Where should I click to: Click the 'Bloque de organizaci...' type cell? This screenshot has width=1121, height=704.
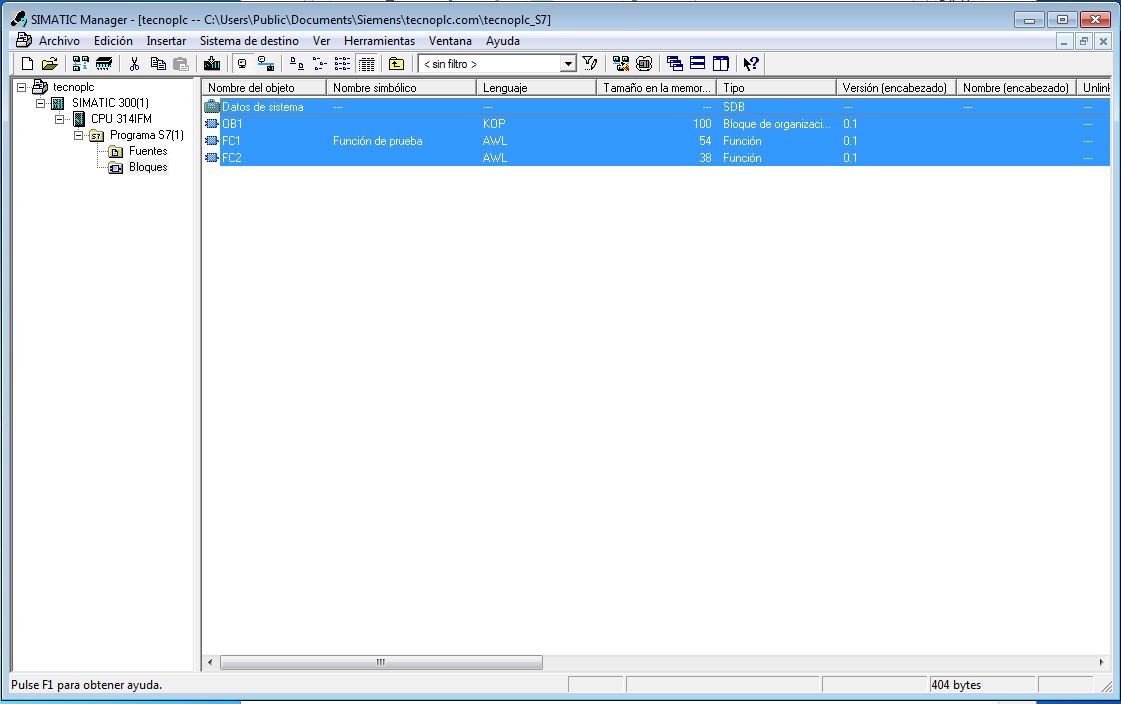(x=776, y=124)
